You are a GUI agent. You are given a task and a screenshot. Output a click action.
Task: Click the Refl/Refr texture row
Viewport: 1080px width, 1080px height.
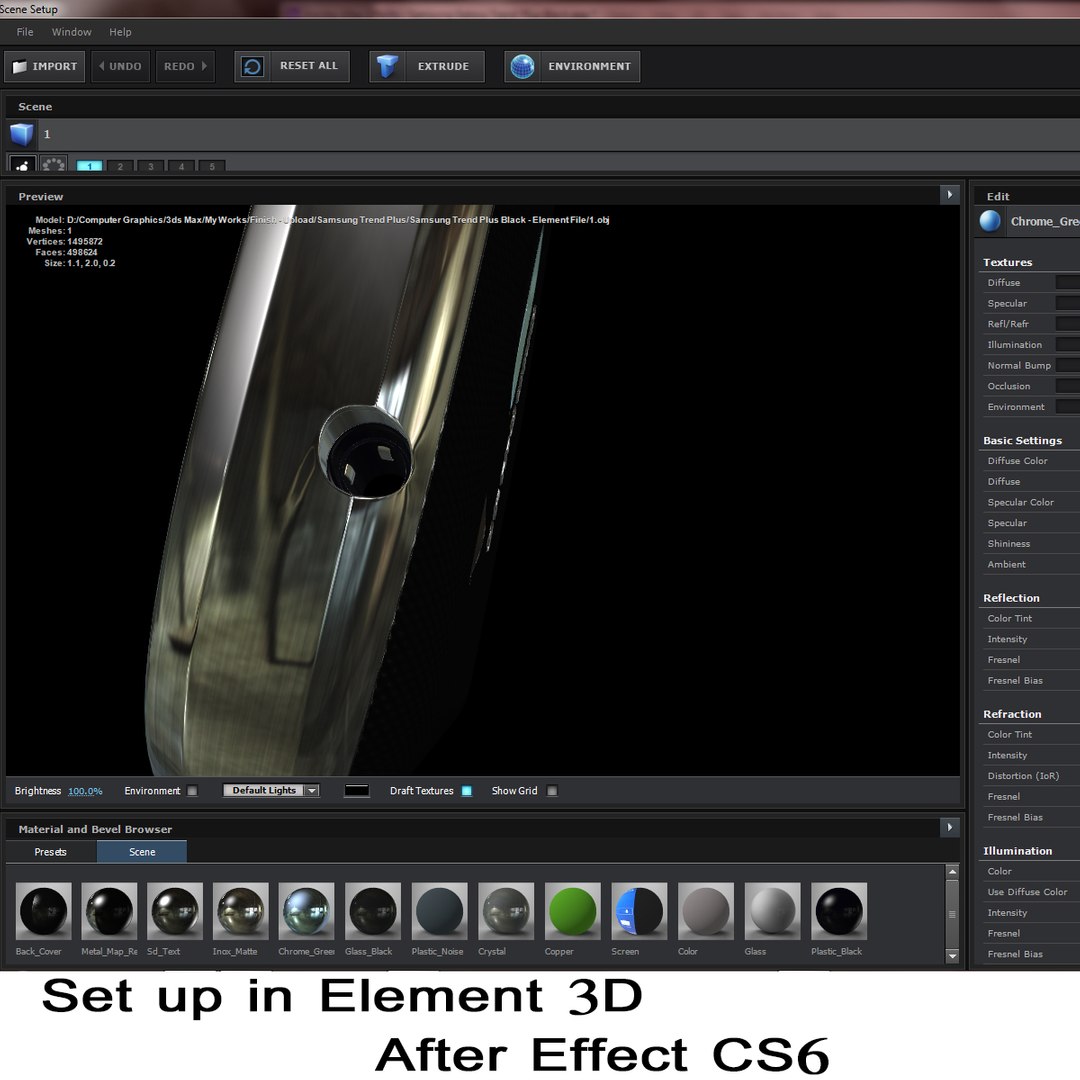point(1029,324)
